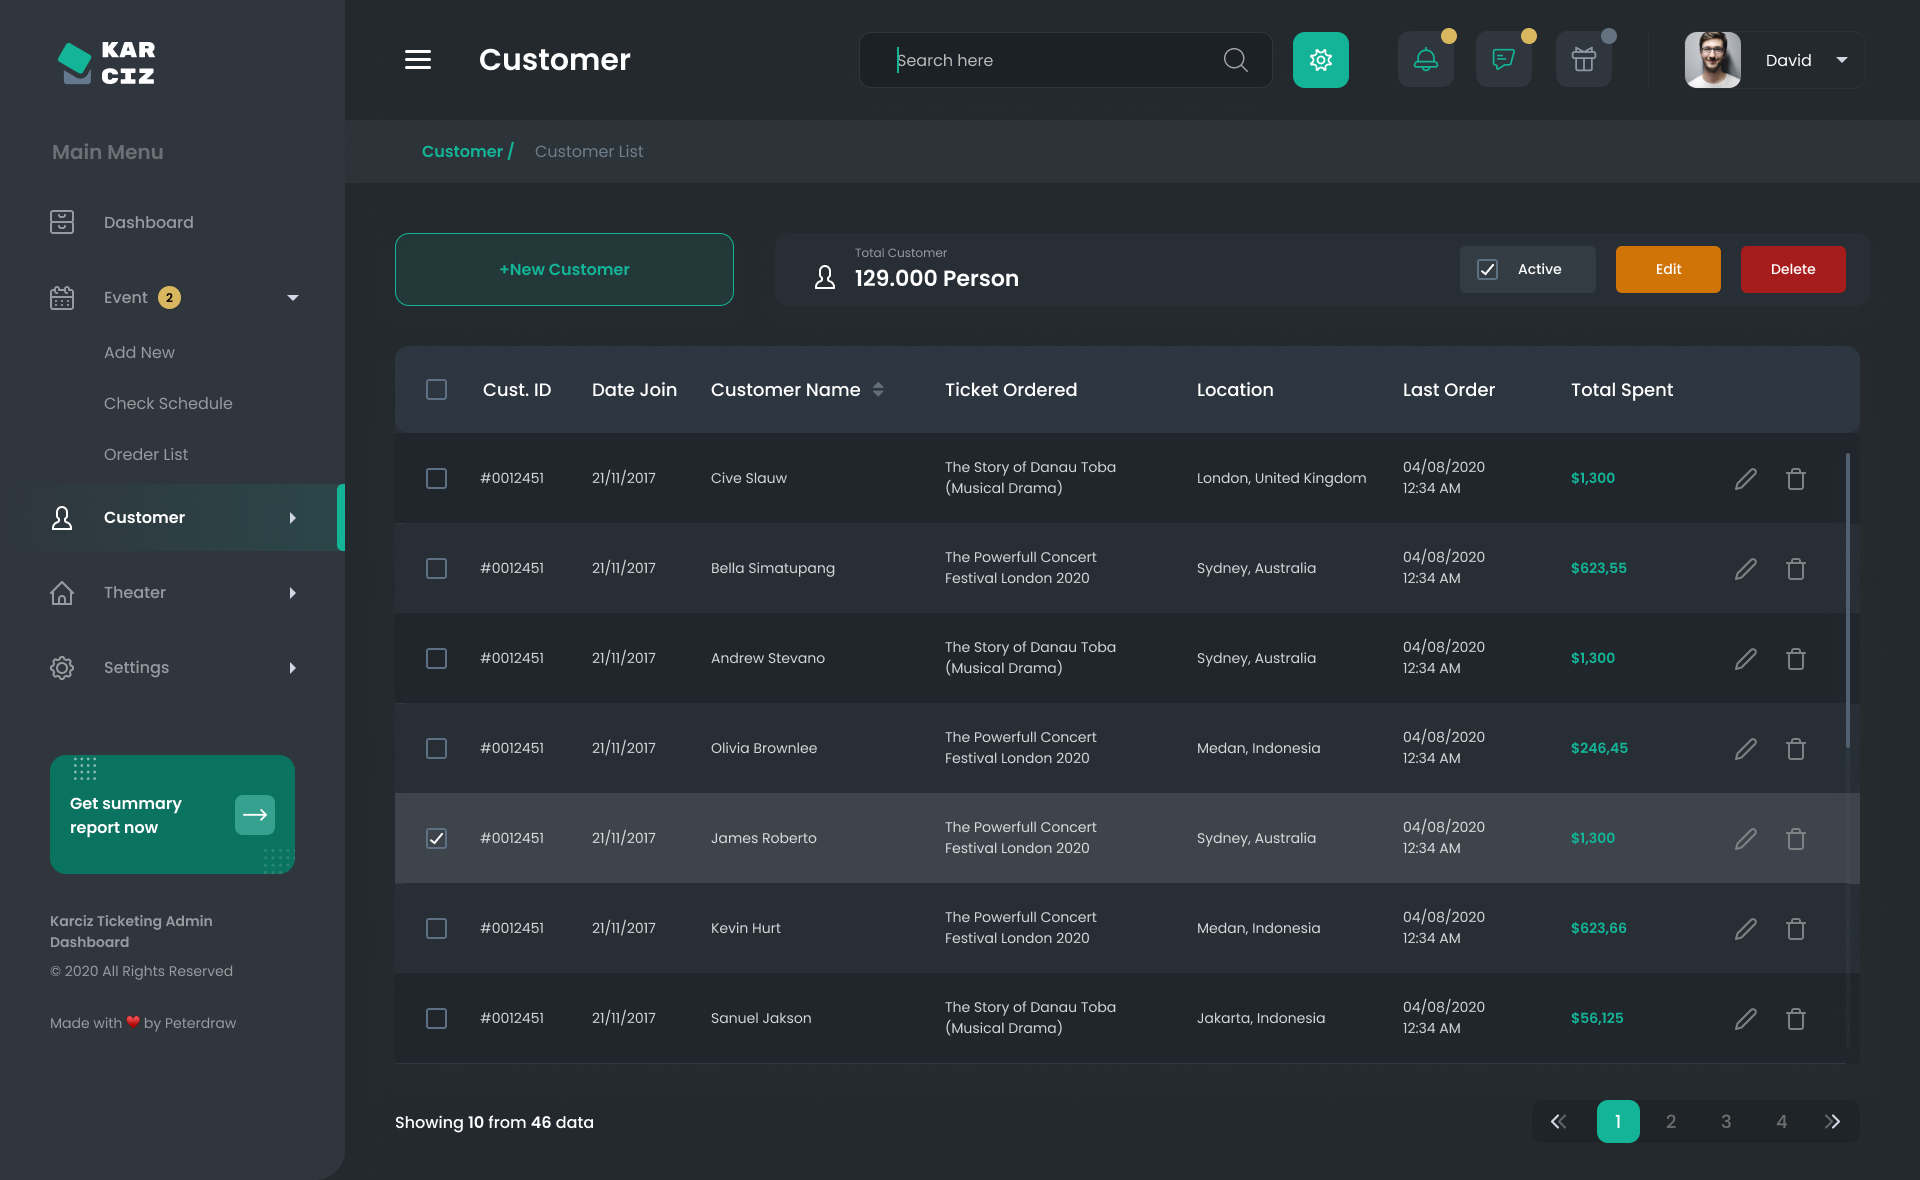Screen dimensions: 1920x1180
Task: Check the select-all header checkbox
Action: (436, 390)
